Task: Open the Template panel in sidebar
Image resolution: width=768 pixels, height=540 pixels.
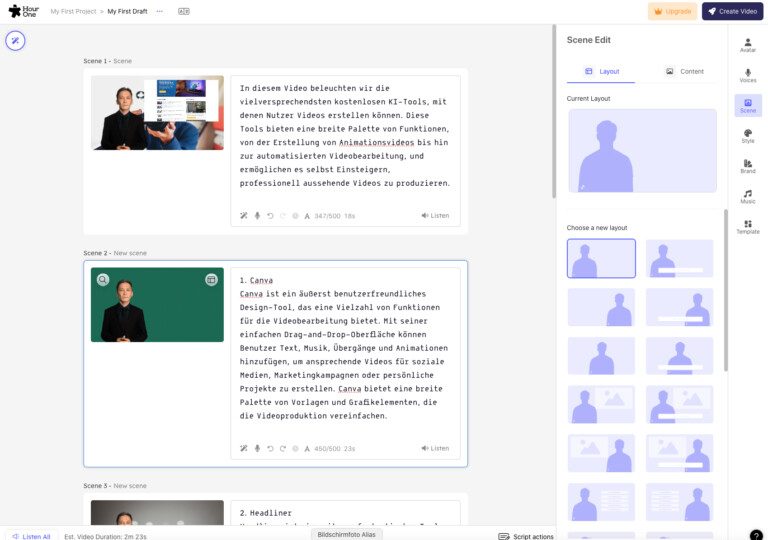Action: pyautogui.click(x=747, y=227)
